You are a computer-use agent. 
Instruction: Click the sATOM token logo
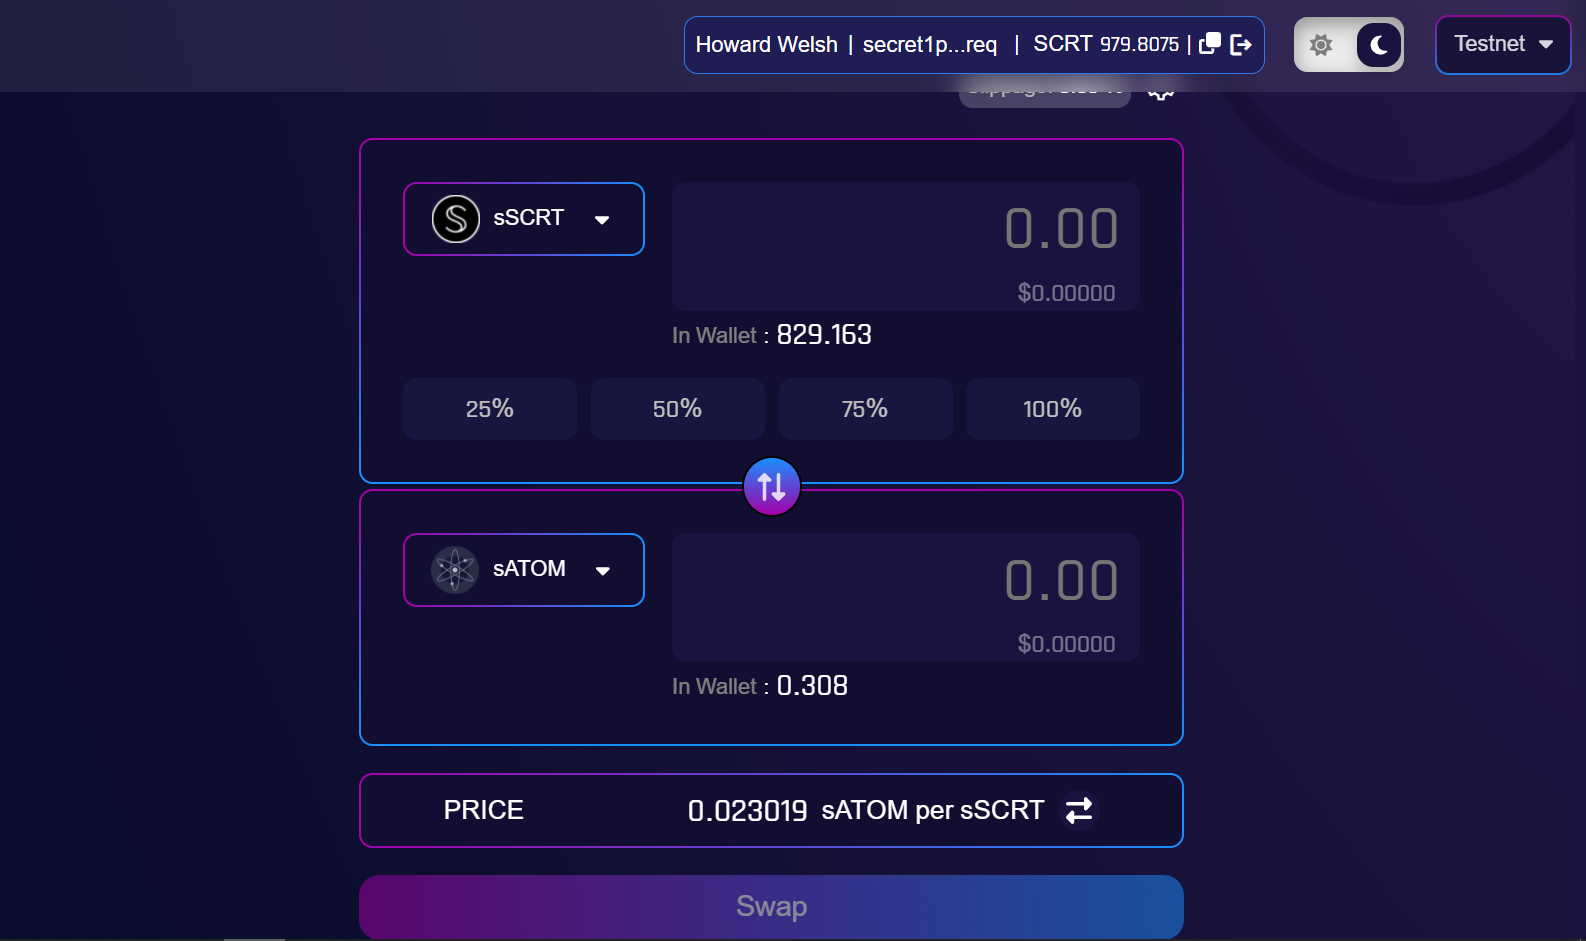pos(455,570)
